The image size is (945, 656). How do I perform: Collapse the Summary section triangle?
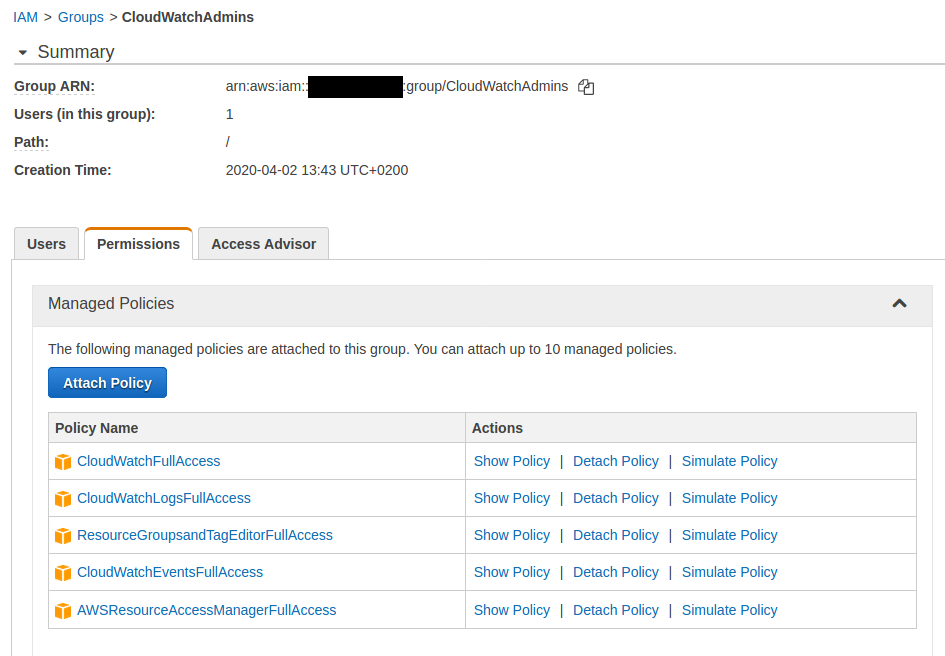tap(23, 52)
